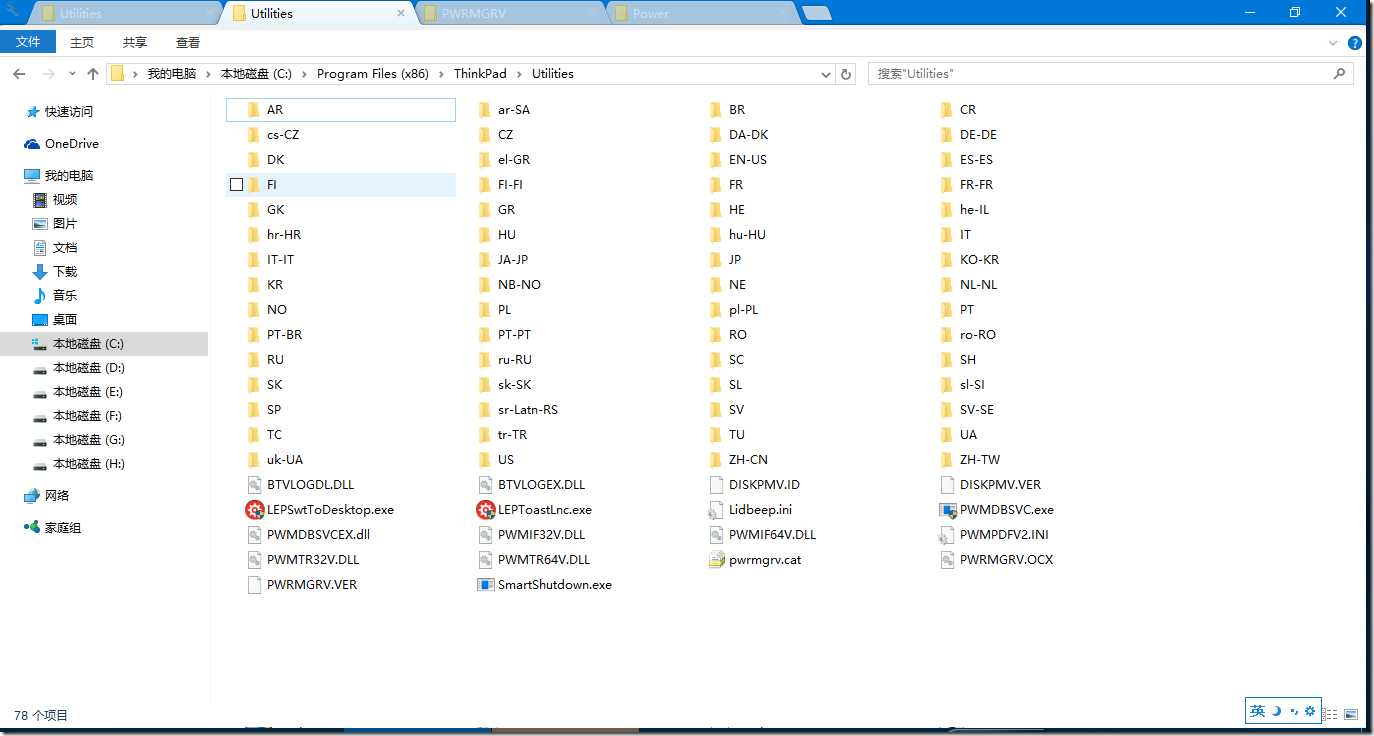Select 网络 in the navigation pane

[x=57, y=496]
